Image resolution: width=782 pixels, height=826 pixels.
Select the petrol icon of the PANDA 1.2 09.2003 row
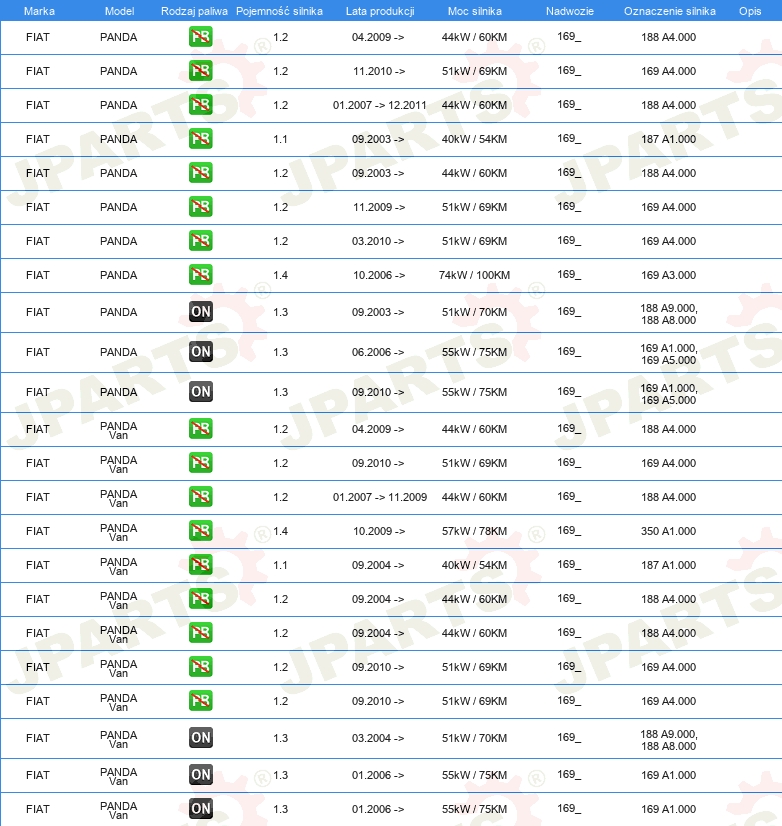201,173
